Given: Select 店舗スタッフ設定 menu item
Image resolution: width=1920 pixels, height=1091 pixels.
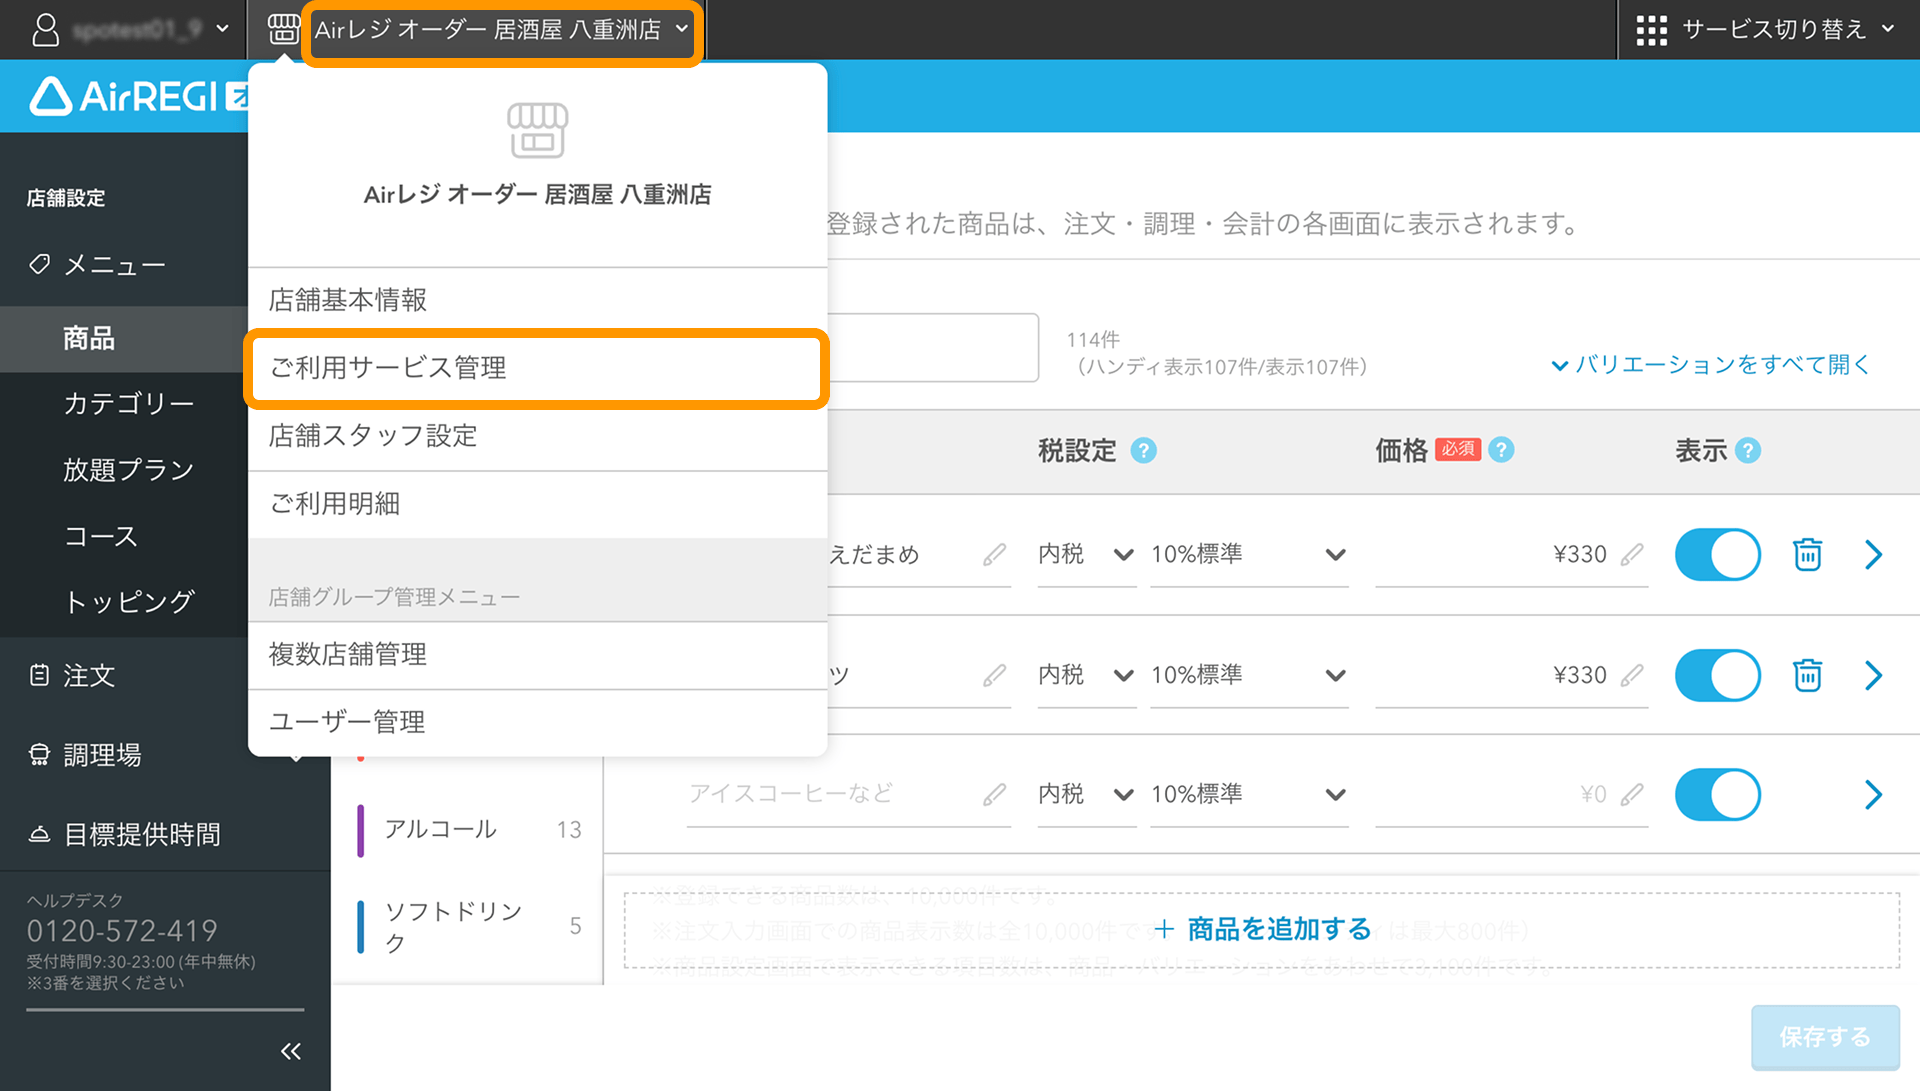Looking at the screenshot, I should [x=537, y=436].
